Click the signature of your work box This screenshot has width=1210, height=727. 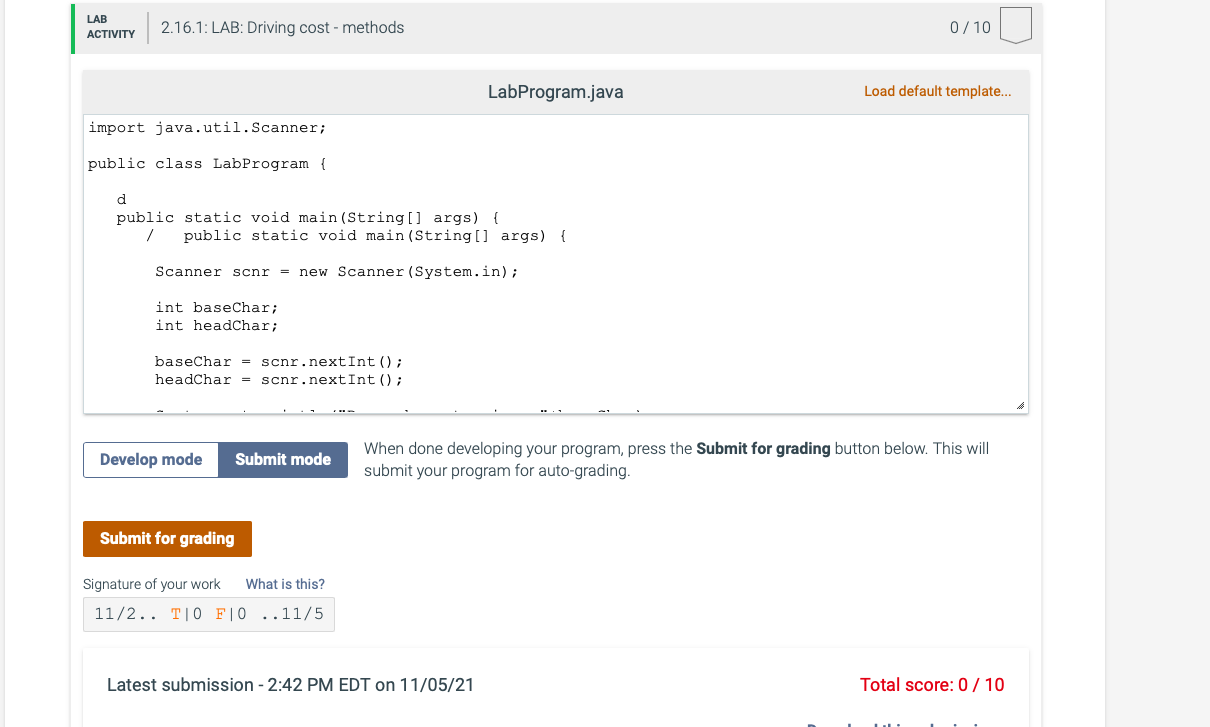(209, 614)
